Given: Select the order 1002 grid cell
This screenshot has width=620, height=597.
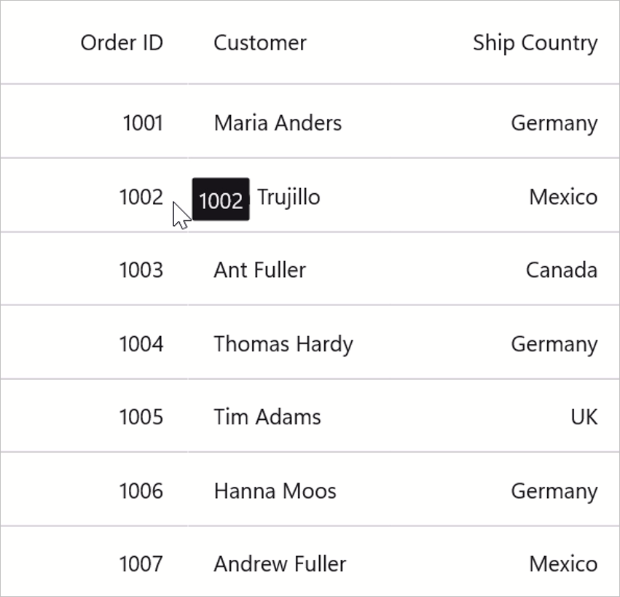Looking at the screenshot, I should pos(140,197).
